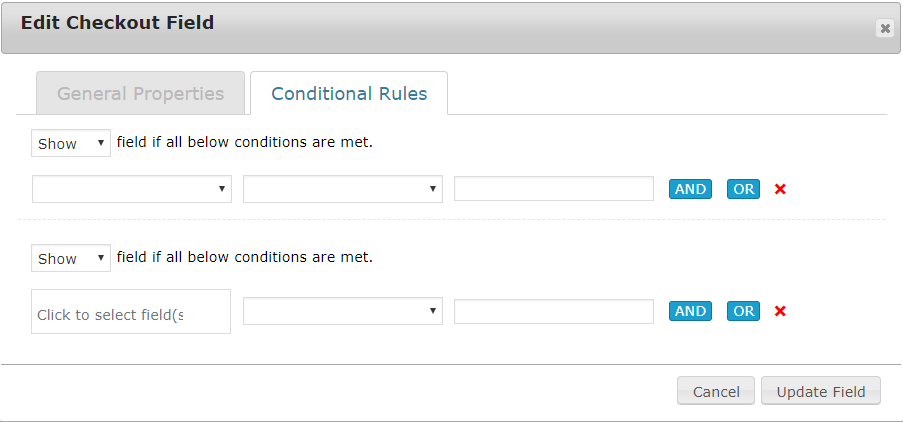Add OR condition in second rule row
This screenshot has height=422, width=903.
pos(743,311)
